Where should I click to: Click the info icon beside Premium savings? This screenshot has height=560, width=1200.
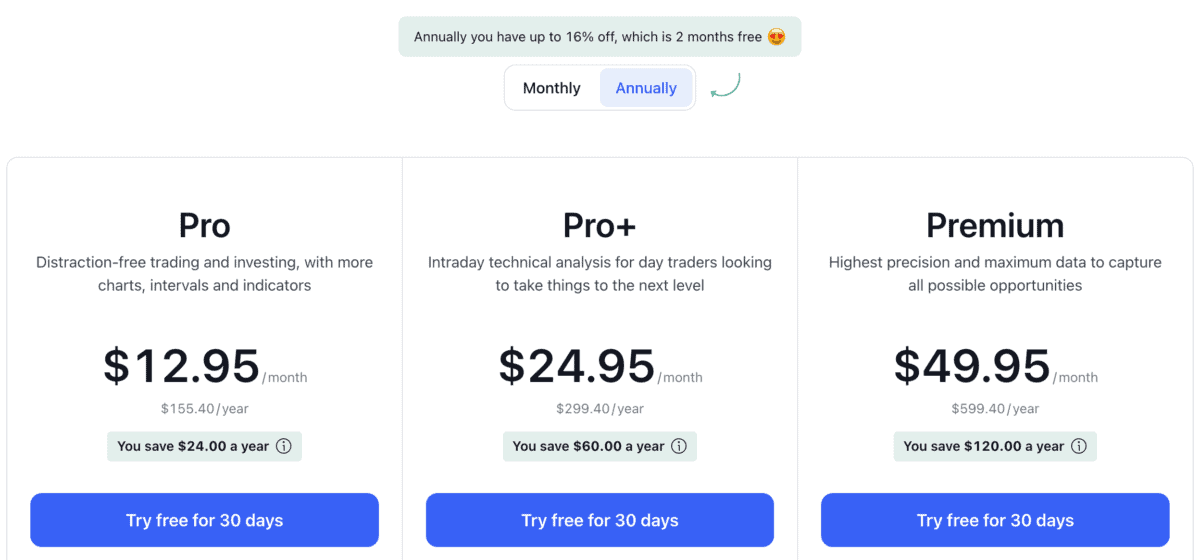(1079, 446)
